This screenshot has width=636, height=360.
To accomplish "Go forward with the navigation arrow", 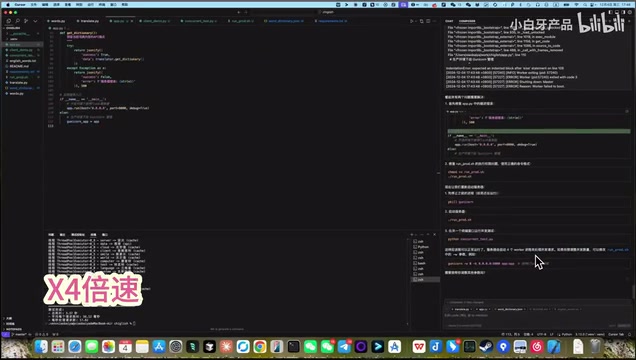I will [246, 12].
